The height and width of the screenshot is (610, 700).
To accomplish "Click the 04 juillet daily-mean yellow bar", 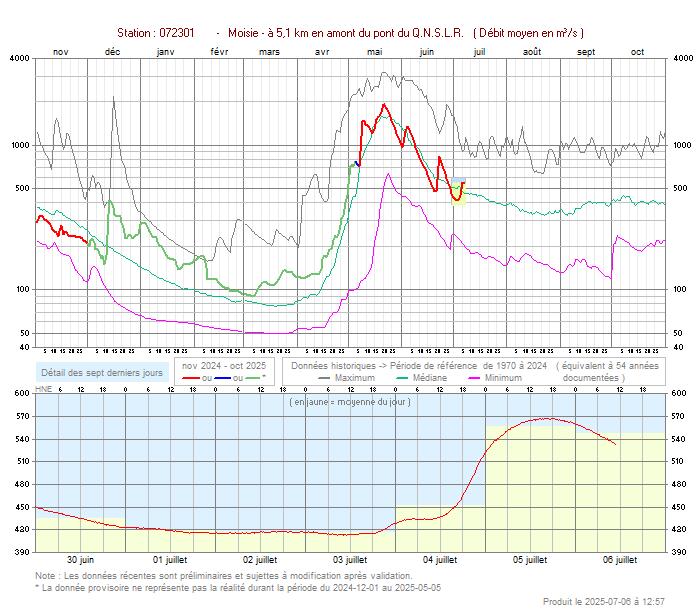I will tap(440, 529).
